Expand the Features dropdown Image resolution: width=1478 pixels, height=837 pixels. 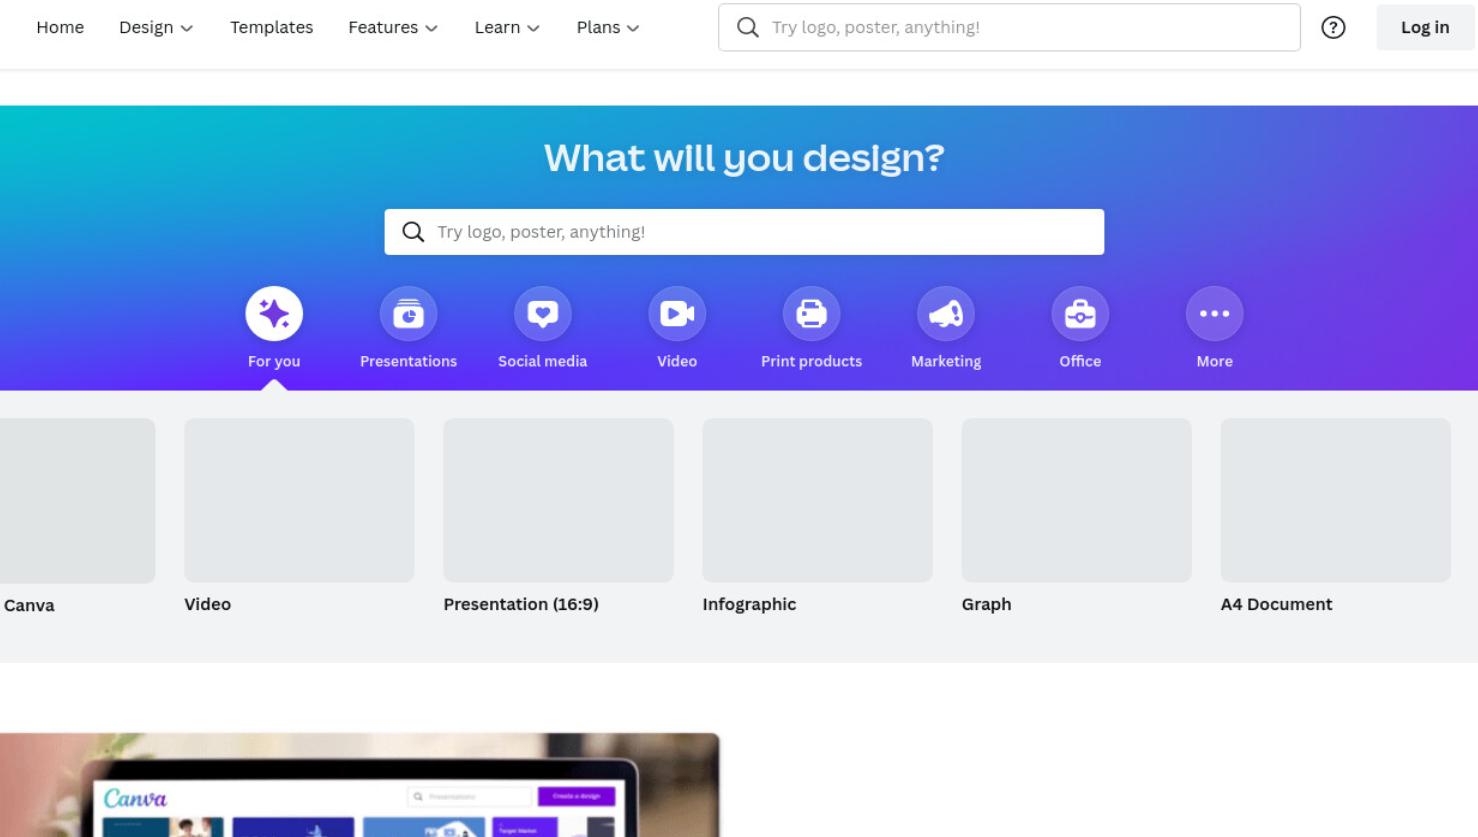click(393, 28)
